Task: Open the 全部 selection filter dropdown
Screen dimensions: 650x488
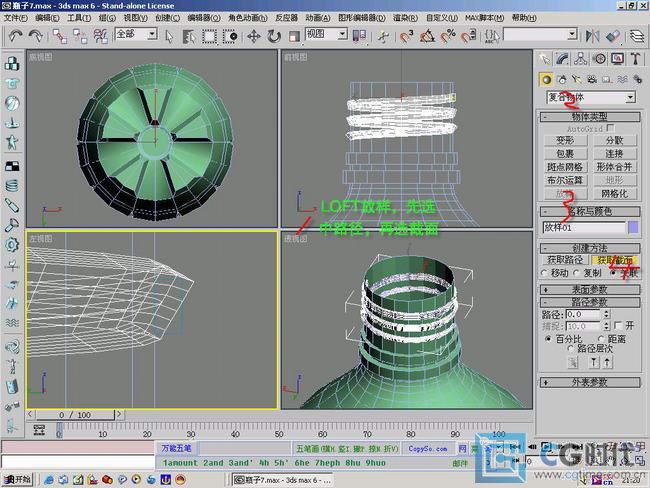Action: coord(136,34)
